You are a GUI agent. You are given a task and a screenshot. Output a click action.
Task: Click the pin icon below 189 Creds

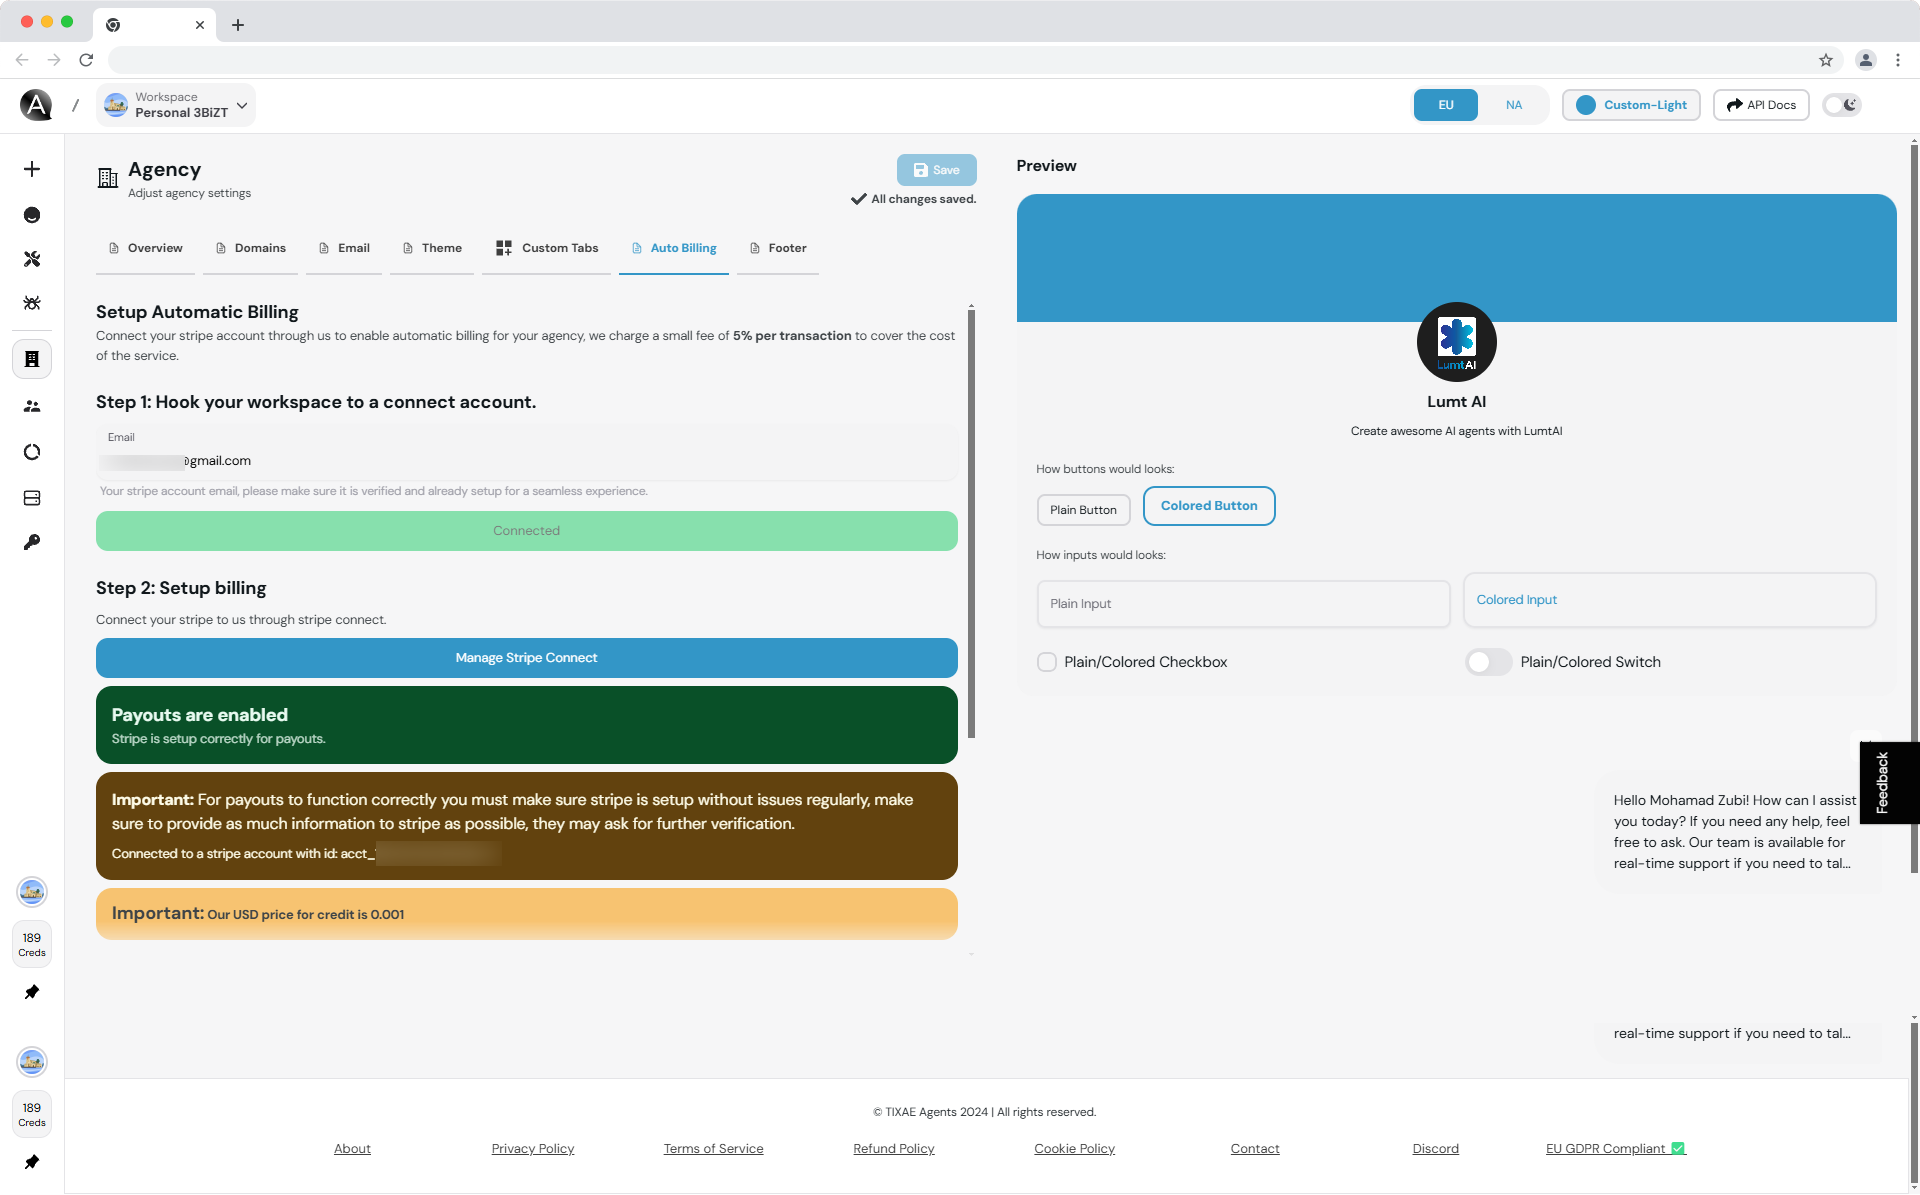pos(32,992)
